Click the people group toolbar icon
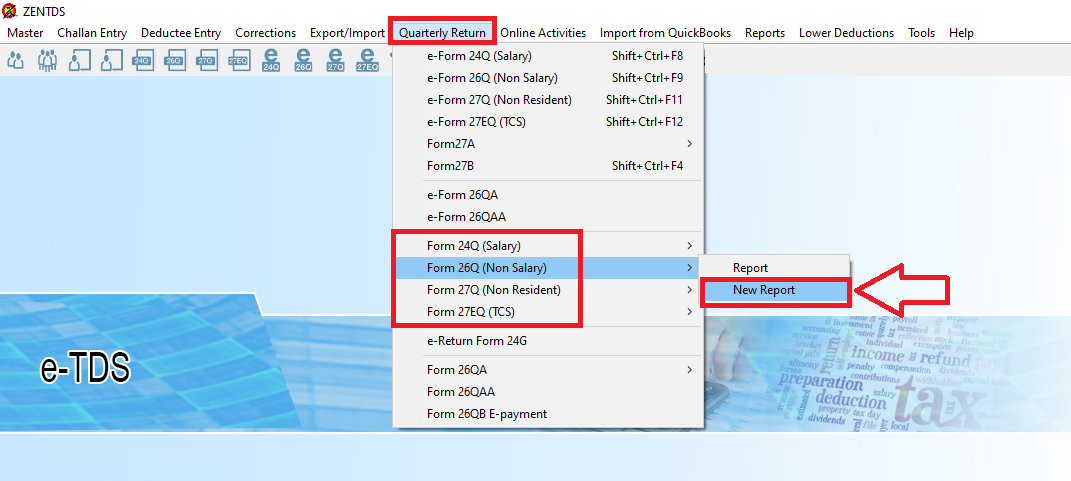The image size is (1071, 481). coord(48,60)
